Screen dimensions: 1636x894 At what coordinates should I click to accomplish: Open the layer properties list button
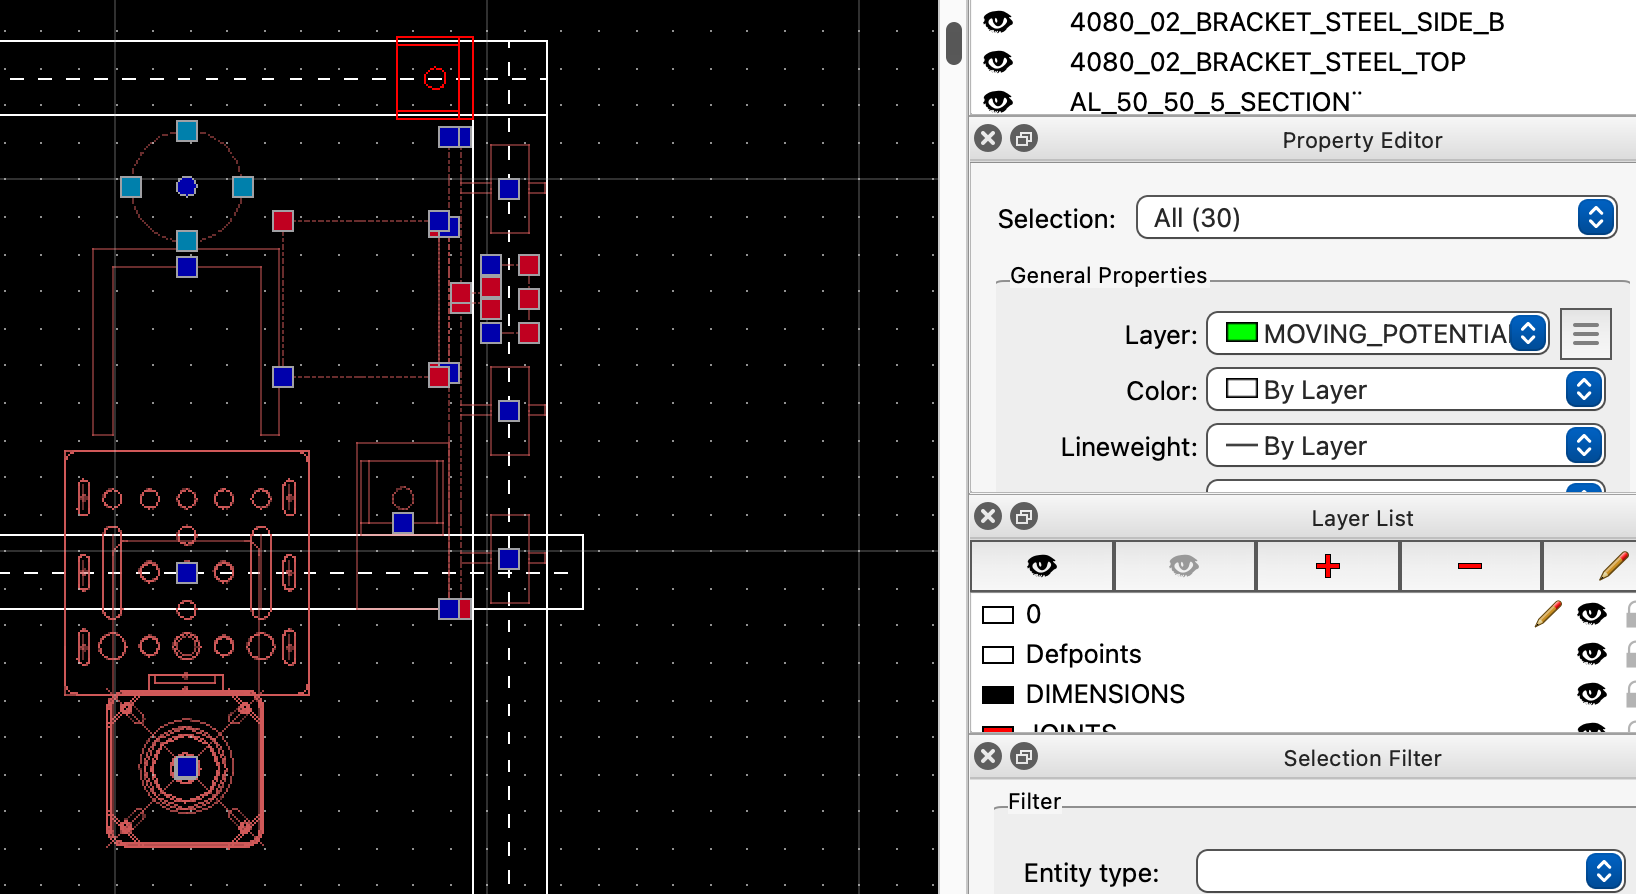point(1585,334)
